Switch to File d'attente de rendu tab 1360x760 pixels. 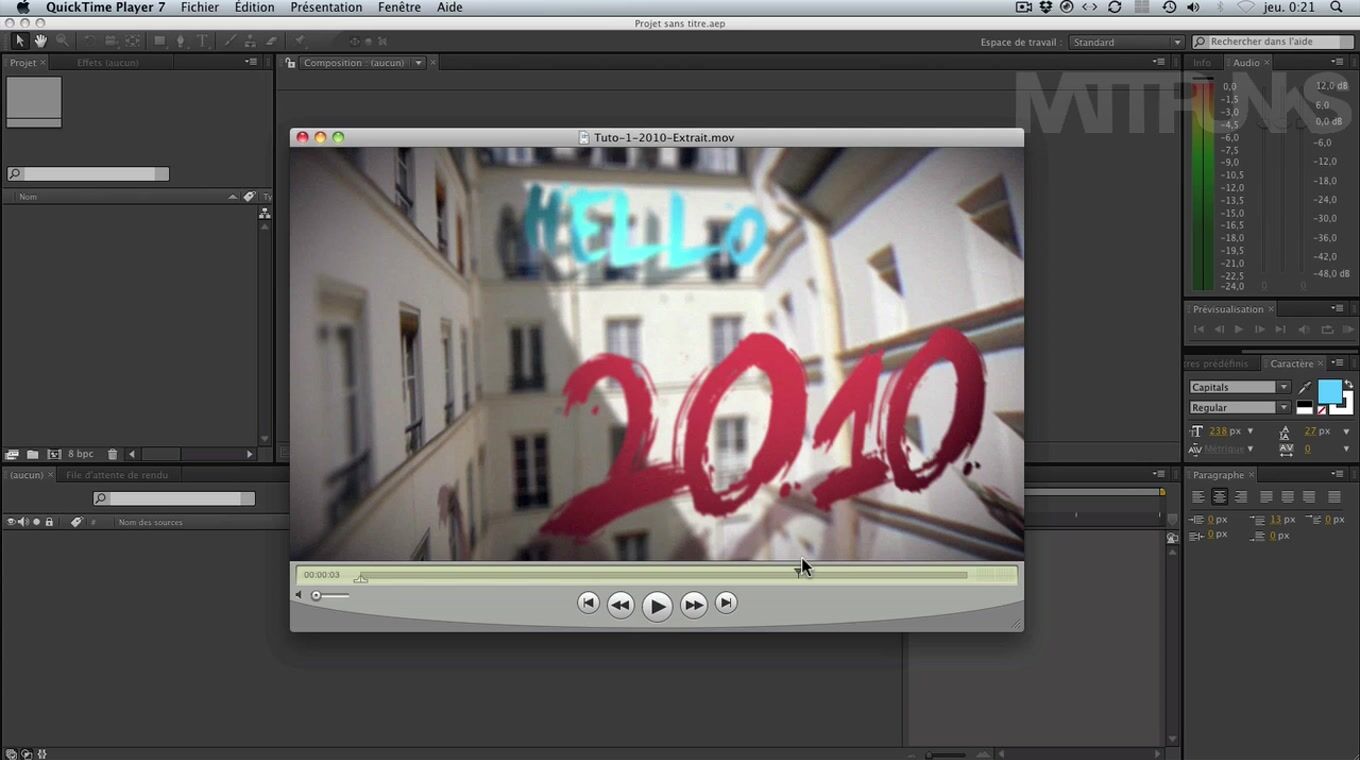(x=117, y=475)
